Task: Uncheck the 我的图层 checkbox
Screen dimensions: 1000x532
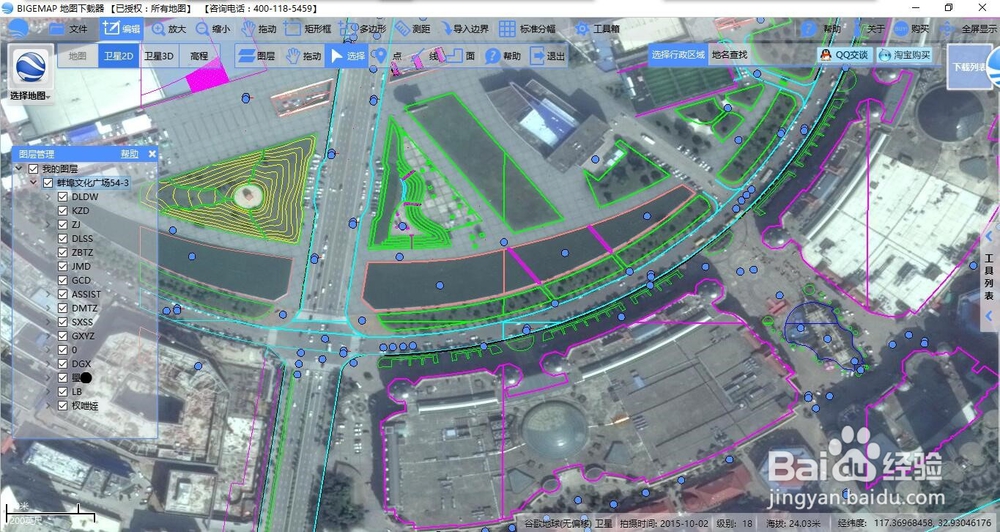Action: 33,169
